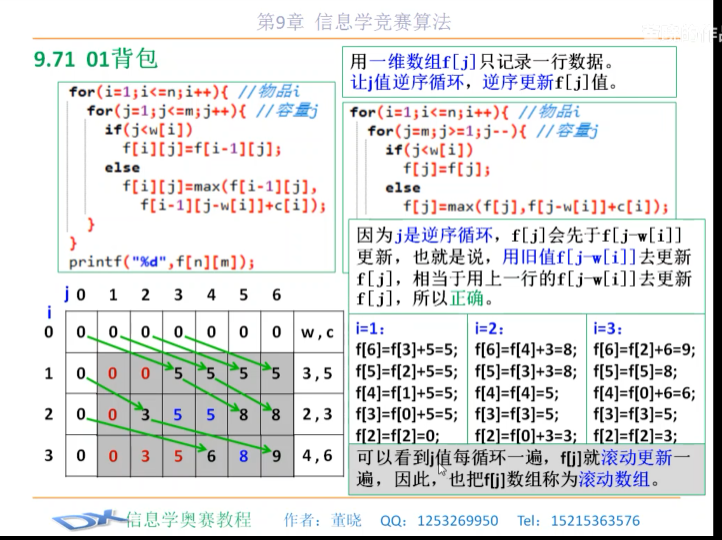Click the 9.71 01背包 section heading

pyautogui.click(x=96, y=59)
